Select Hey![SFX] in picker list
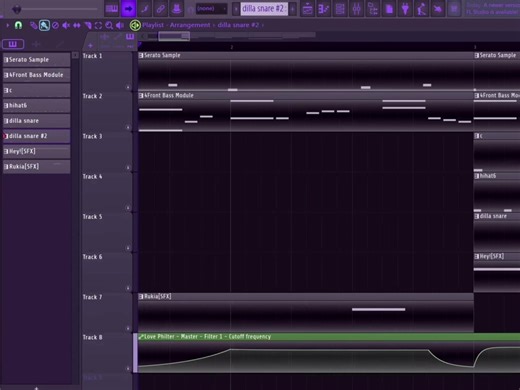520x390 pixels. [37, 151]
